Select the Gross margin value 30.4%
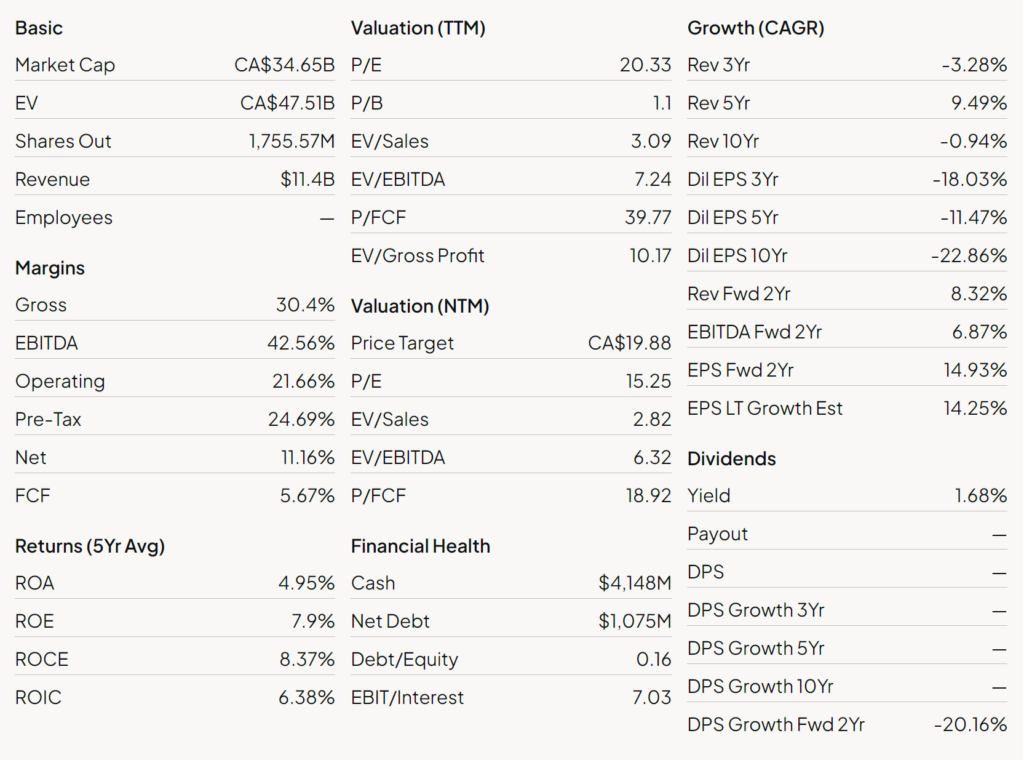The image size is (1024, 760). pos(305,305)
